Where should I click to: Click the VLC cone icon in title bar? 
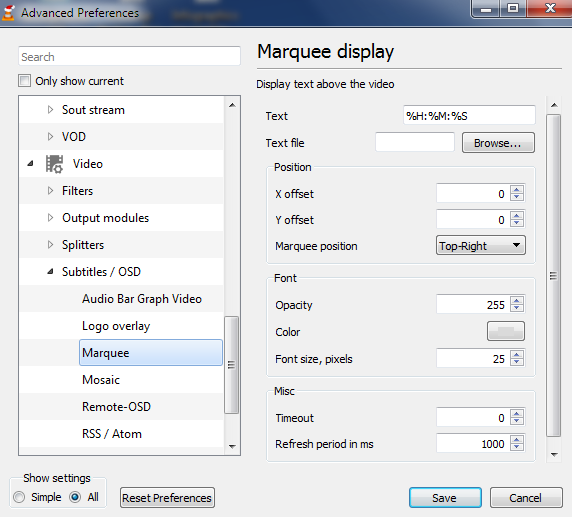point(8,13)
